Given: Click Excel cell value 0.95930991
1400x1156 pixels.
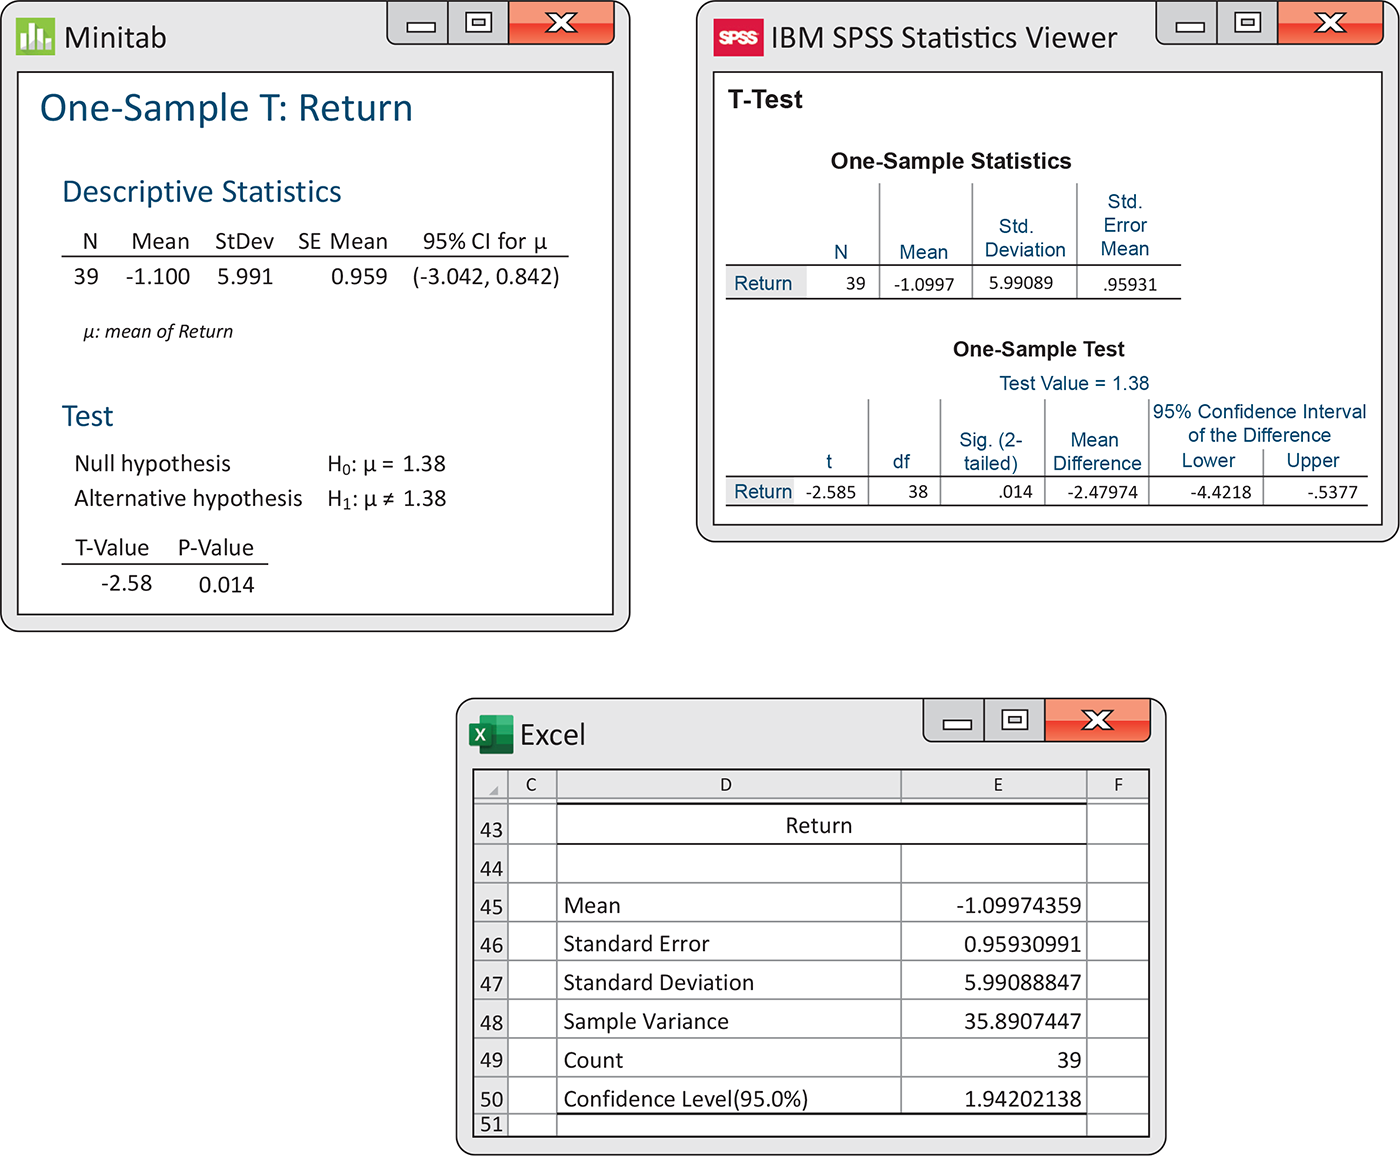Looking at the screenshot, I should click(994, 943).
